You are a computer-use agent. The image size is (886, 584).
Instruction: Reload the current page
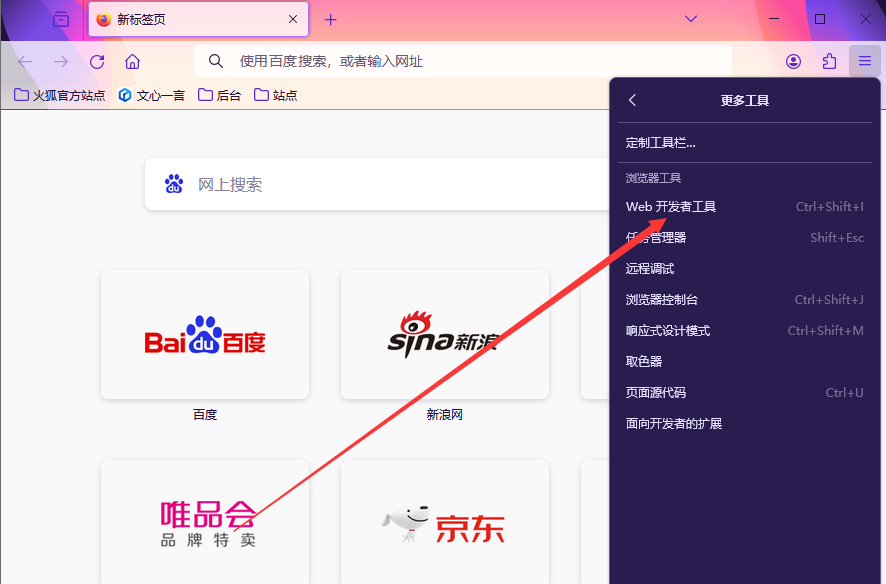[x=97, y=62]
